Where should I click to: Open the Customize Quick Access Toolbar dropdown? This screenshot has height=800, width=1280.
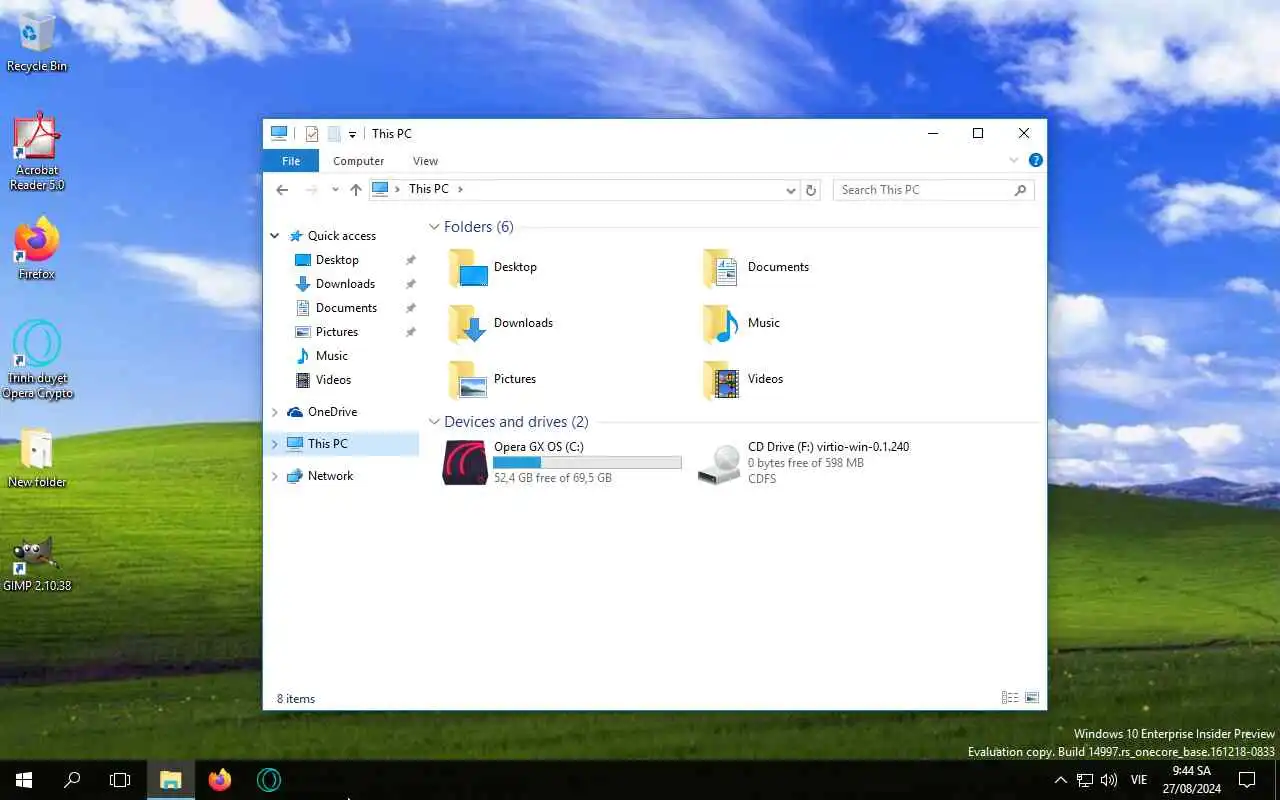352,135
